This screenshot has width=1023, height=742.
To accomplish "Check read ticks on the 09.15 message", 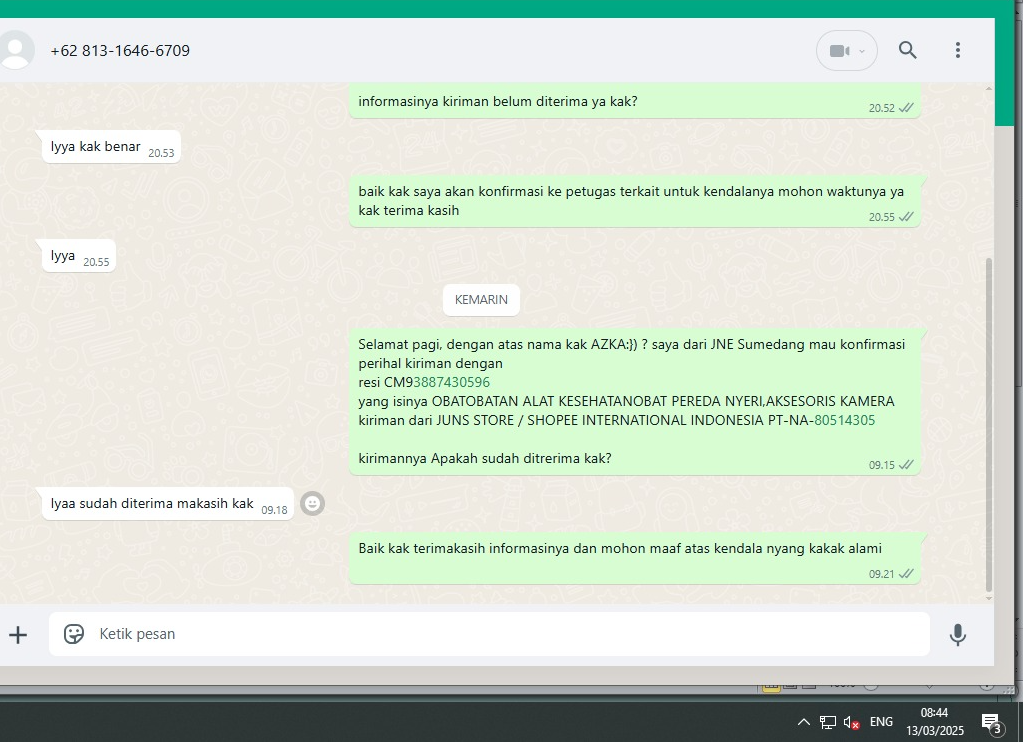I will point(906,465).
